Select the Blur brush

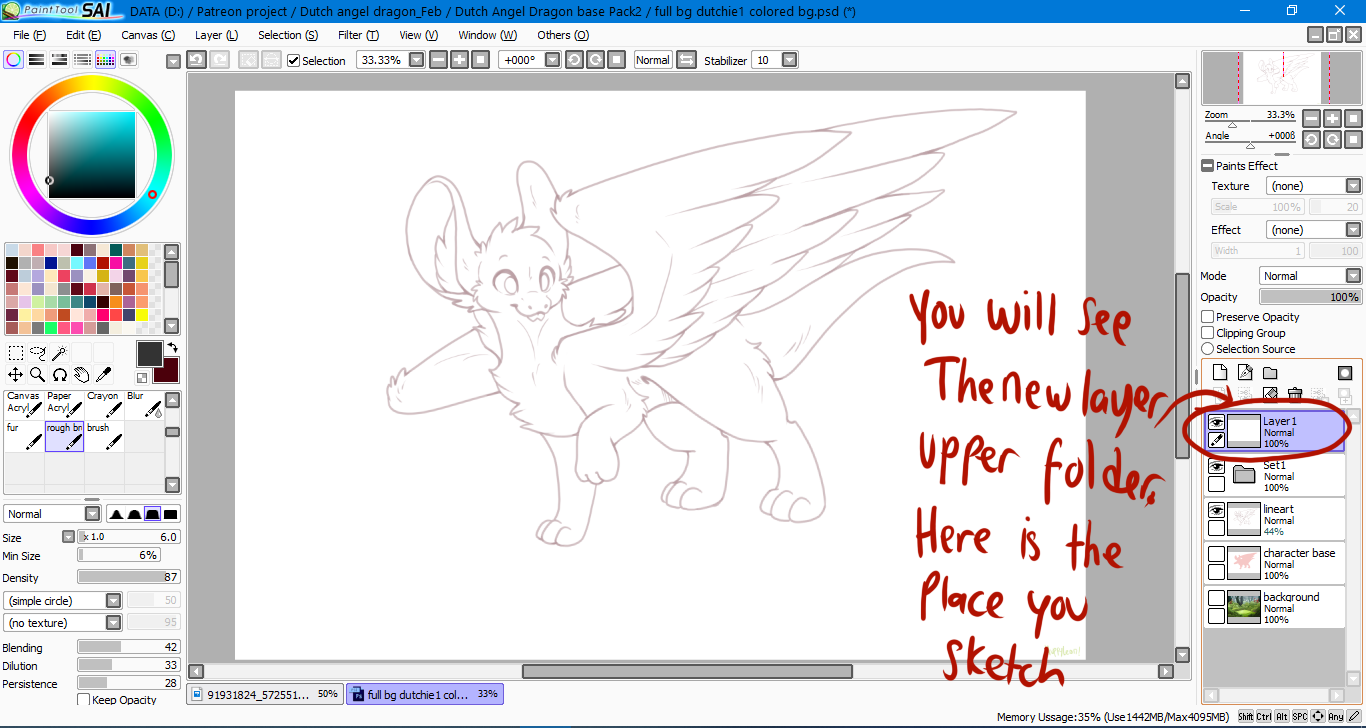(x=144, y=404)
